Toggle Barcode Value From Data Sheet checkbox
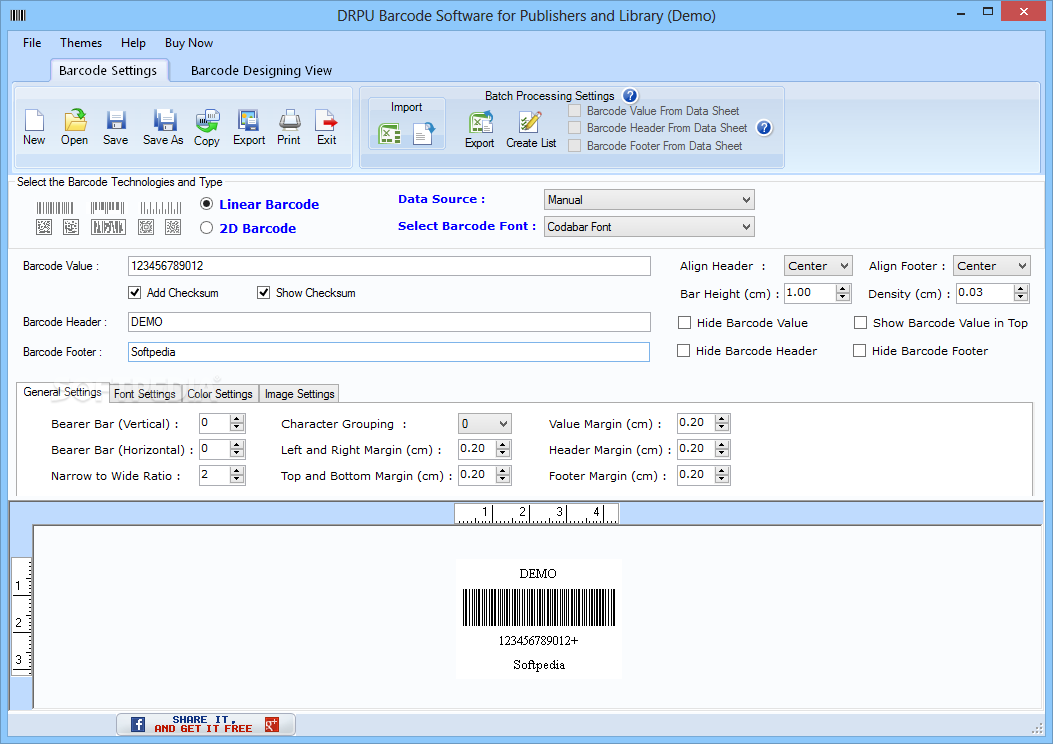This screenshot has width=1053, height=744. coord(575,111)
